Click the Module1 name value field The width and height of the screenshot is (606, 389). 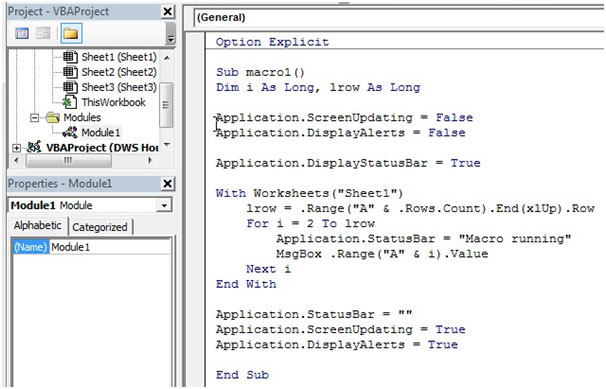pos(110,247)
